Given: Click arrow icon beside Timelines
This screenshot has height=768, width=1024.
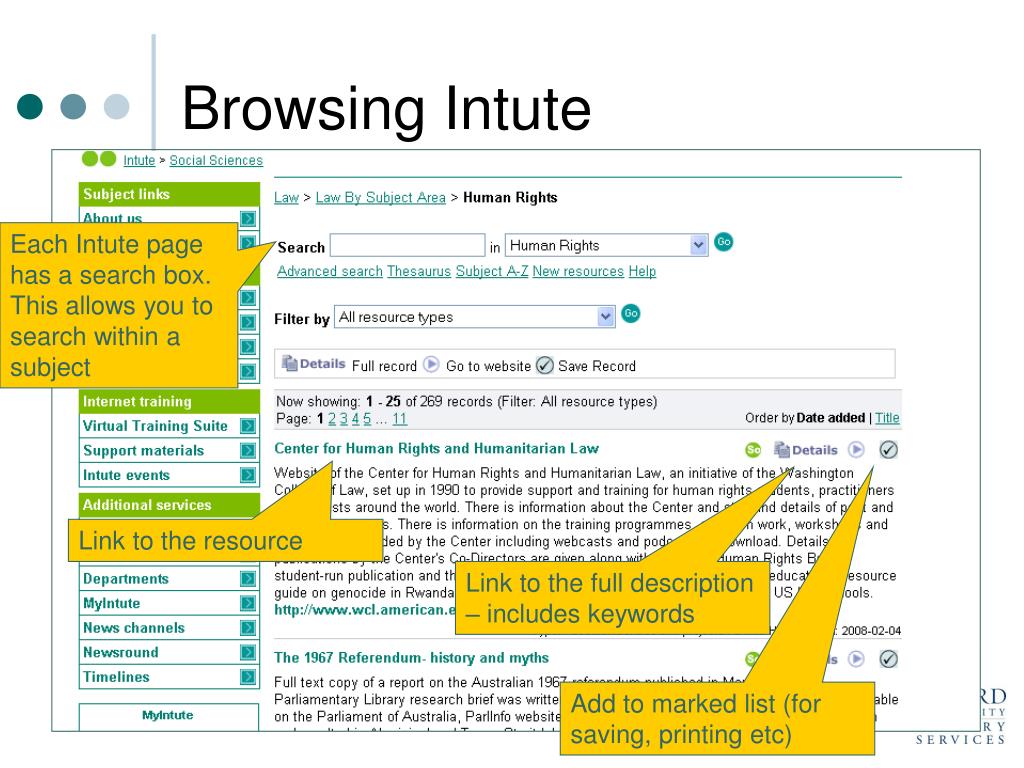Looking at the screenshot, I should 248,677.
